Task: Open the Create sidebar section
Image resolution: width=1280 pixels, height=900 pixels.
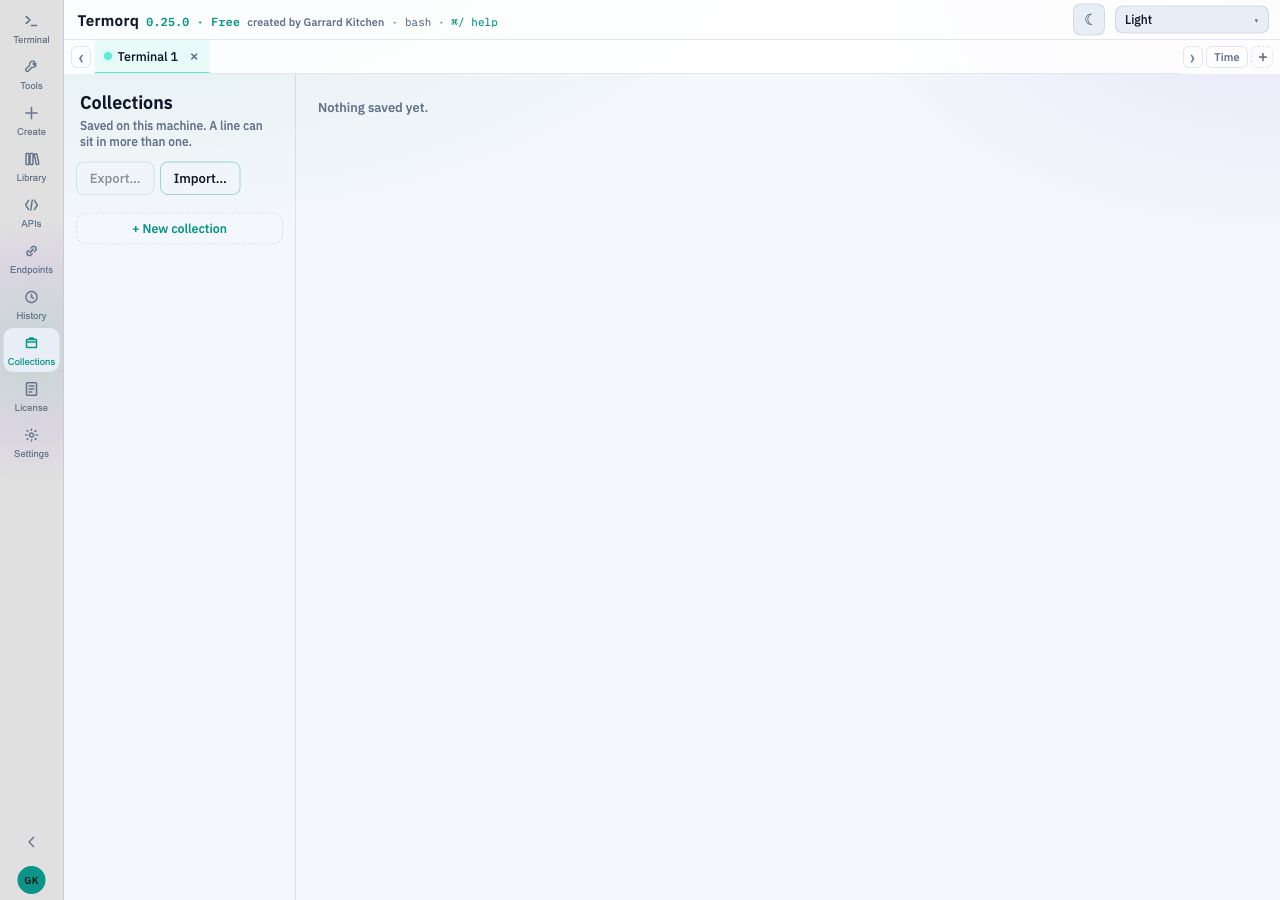Action: click(x=31, y=120)
